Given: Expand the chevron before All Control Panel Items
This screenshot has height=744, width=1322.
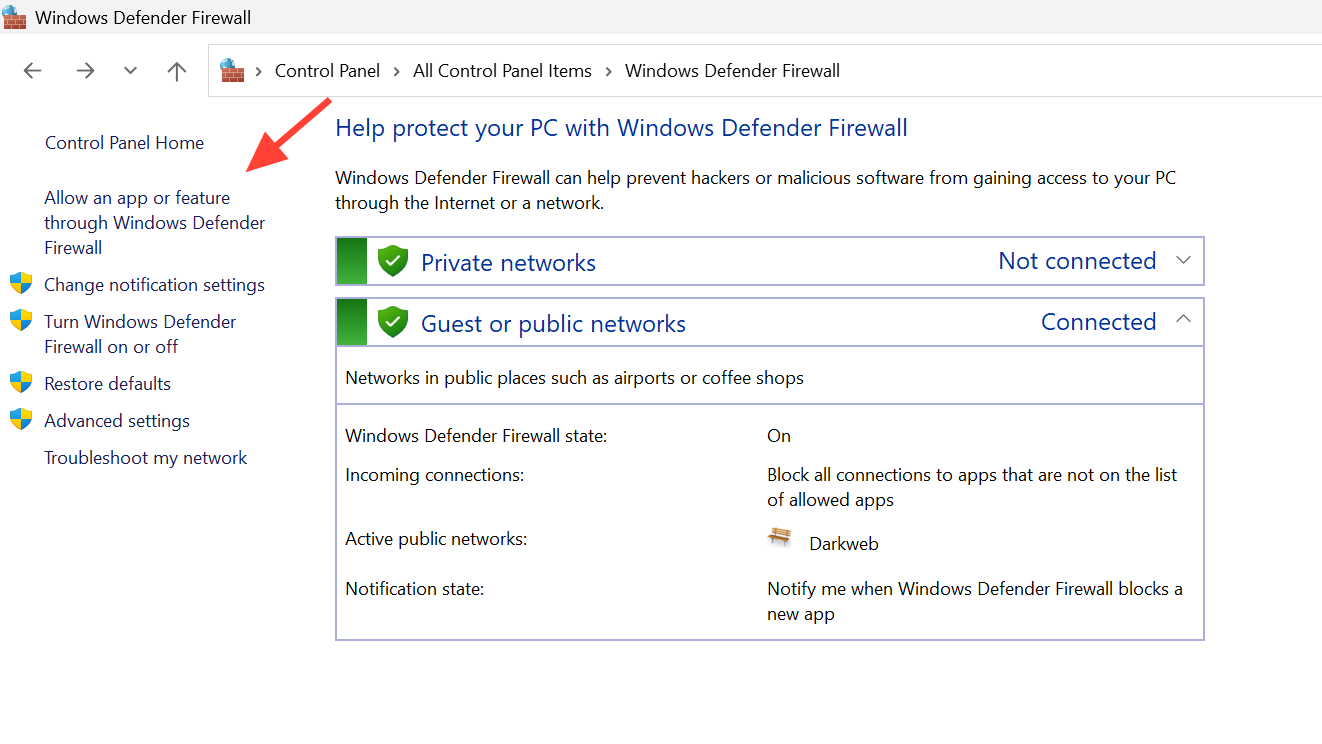Looking at the screenshot, I should pyautogui.click(x=397, y=71).
